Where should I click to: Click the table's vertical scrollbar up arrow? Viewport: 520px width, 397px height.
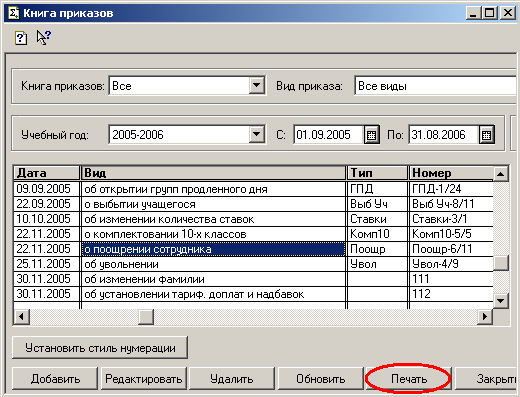click(x=501, y=174)
